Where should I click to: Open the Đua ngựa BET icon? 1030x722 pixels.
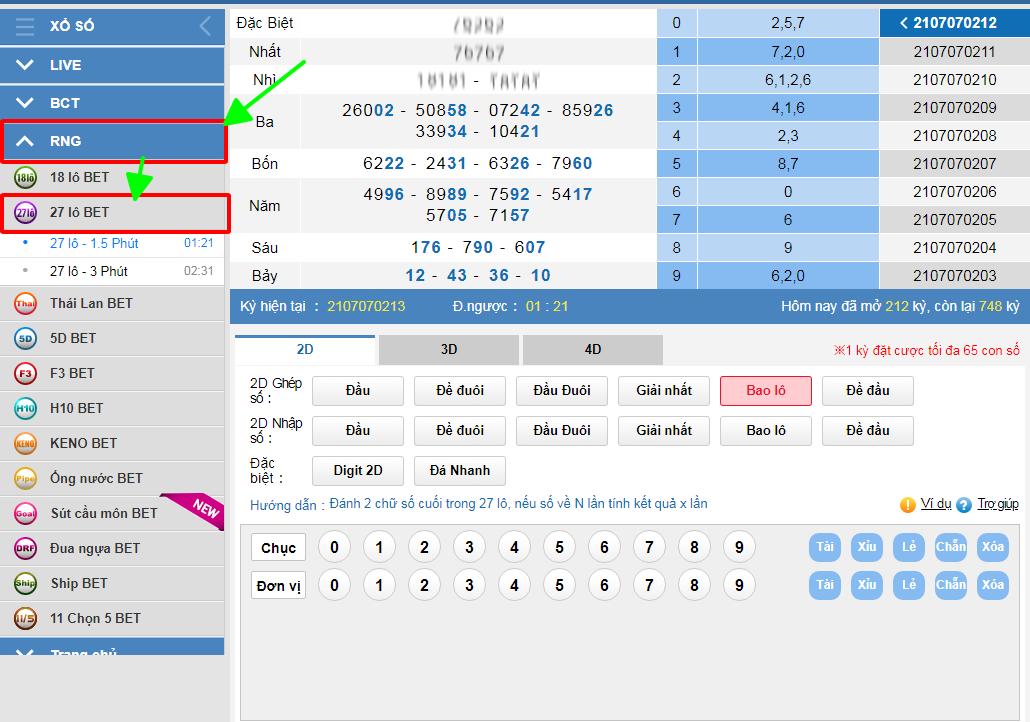click(25, 548)
